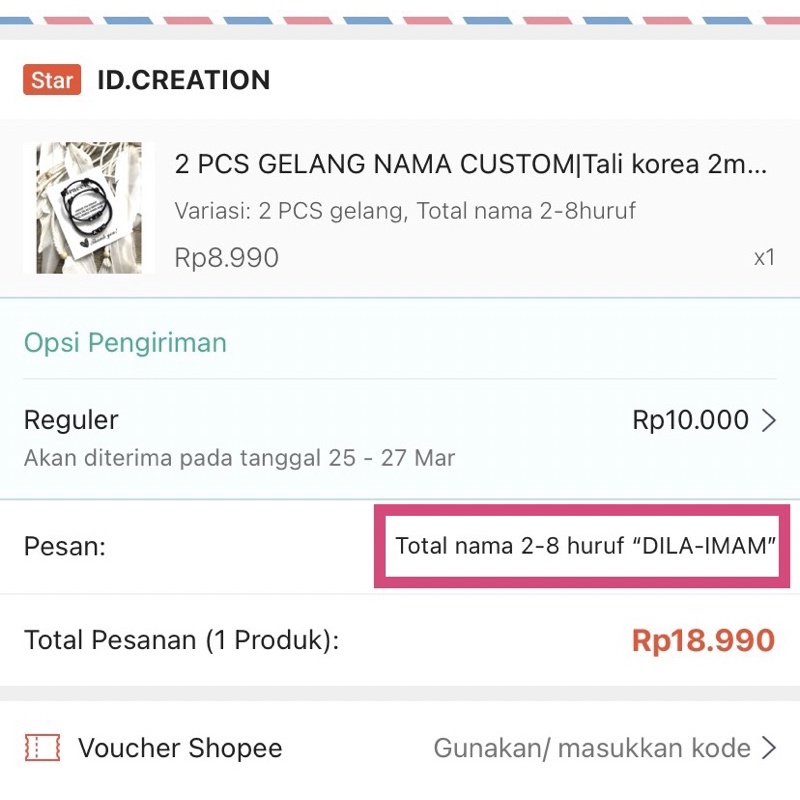This screenshot has width=800, height=800.
Task: Tap the Pesan label
Action: 64,547
